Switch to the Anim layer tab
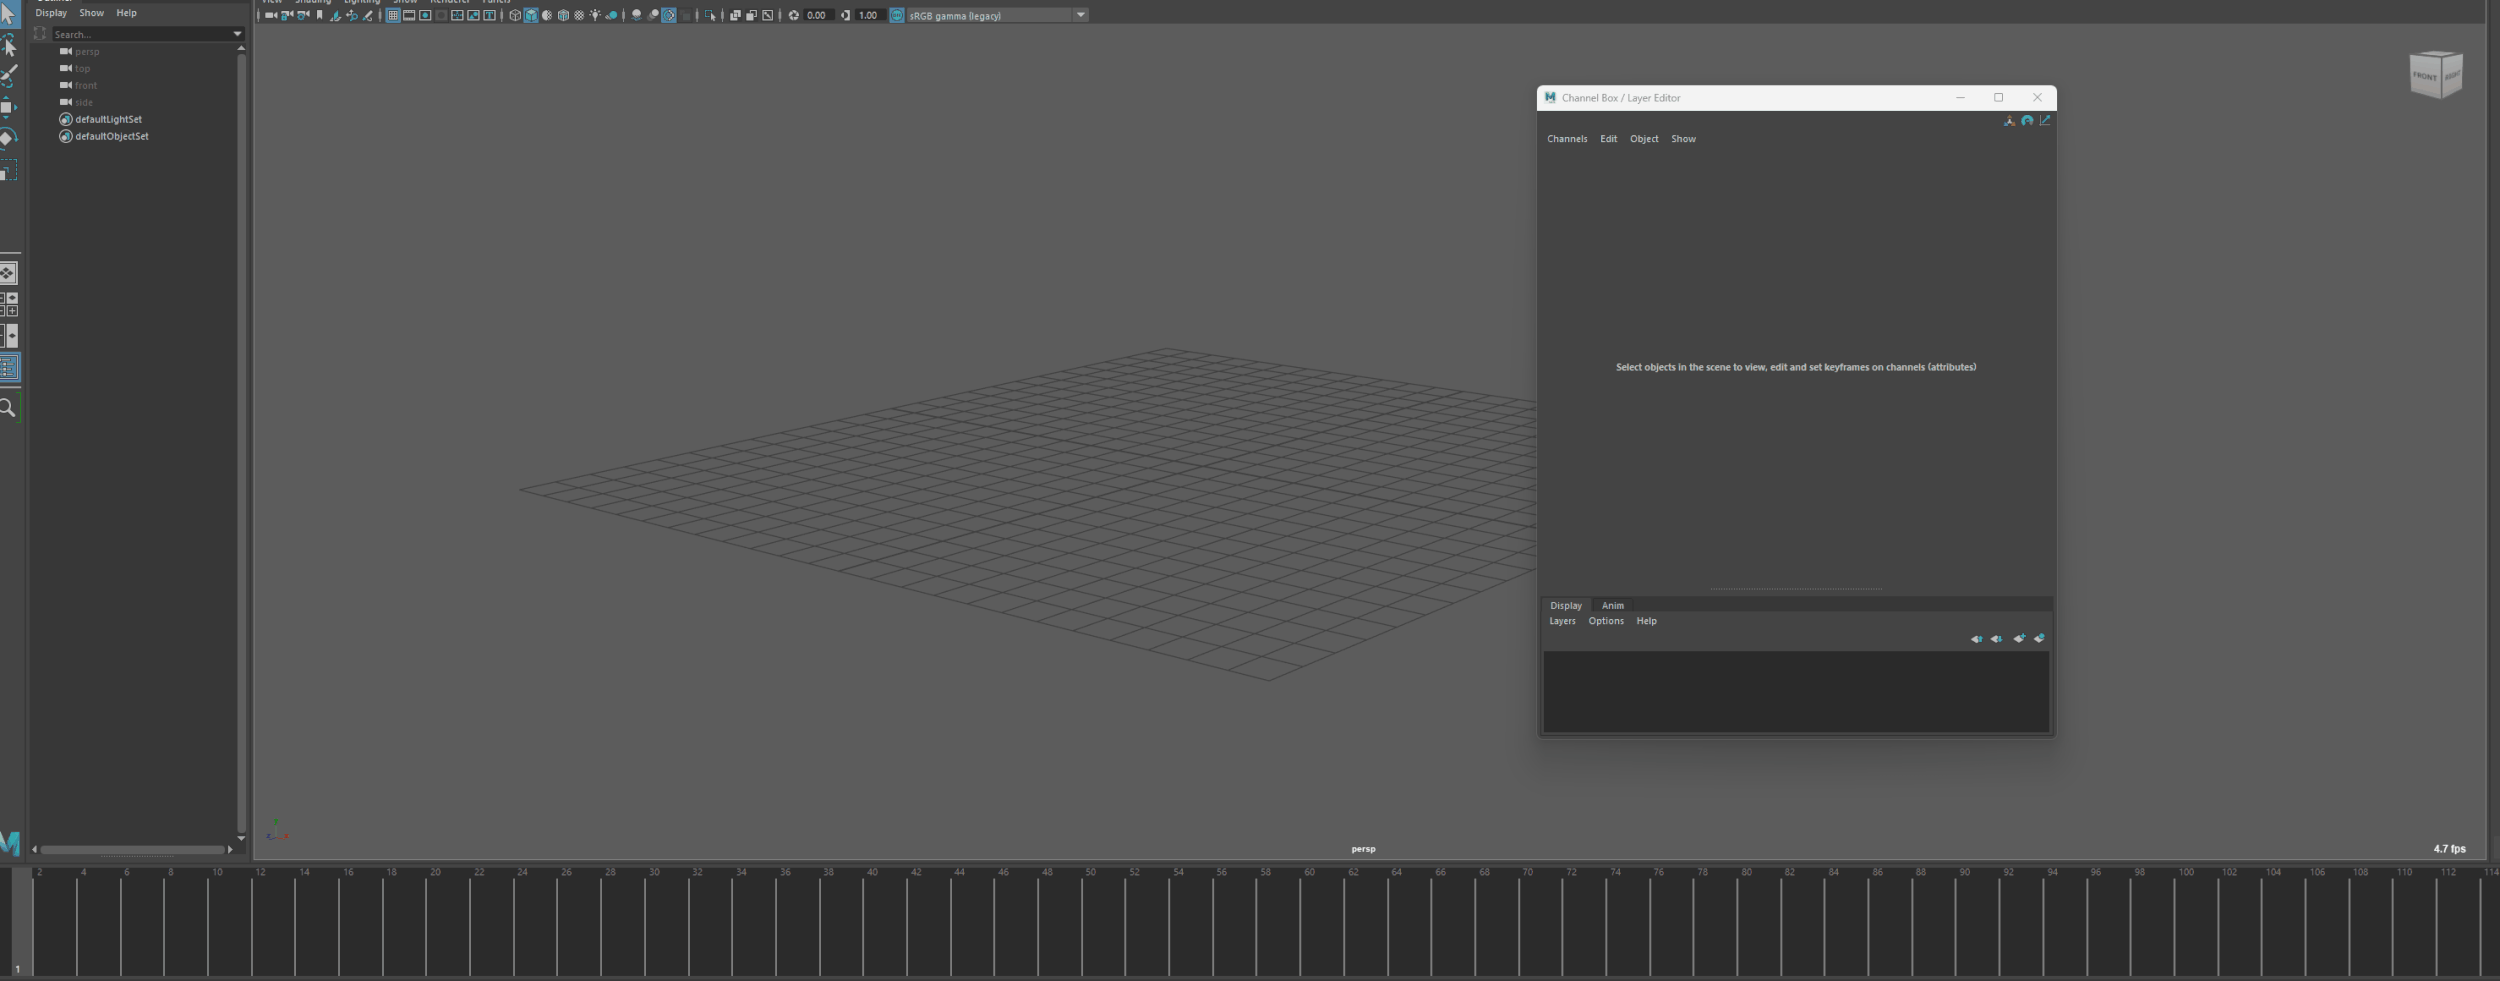The width and height of the screenshot is (2500, 981). (x=1612, y=605)
